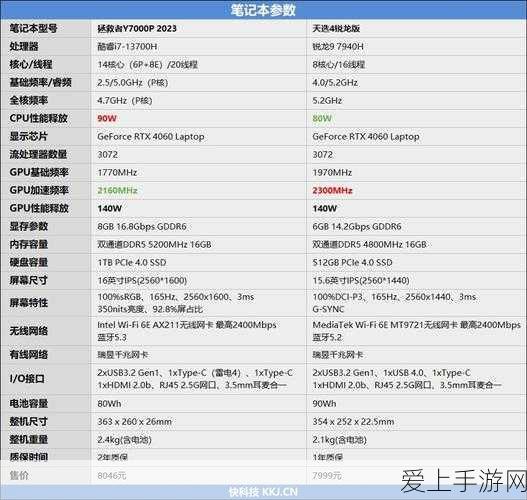Click the 4.7GHz (P核) cell
Viewport: 527px width, 500px height.
pos(125,100)
